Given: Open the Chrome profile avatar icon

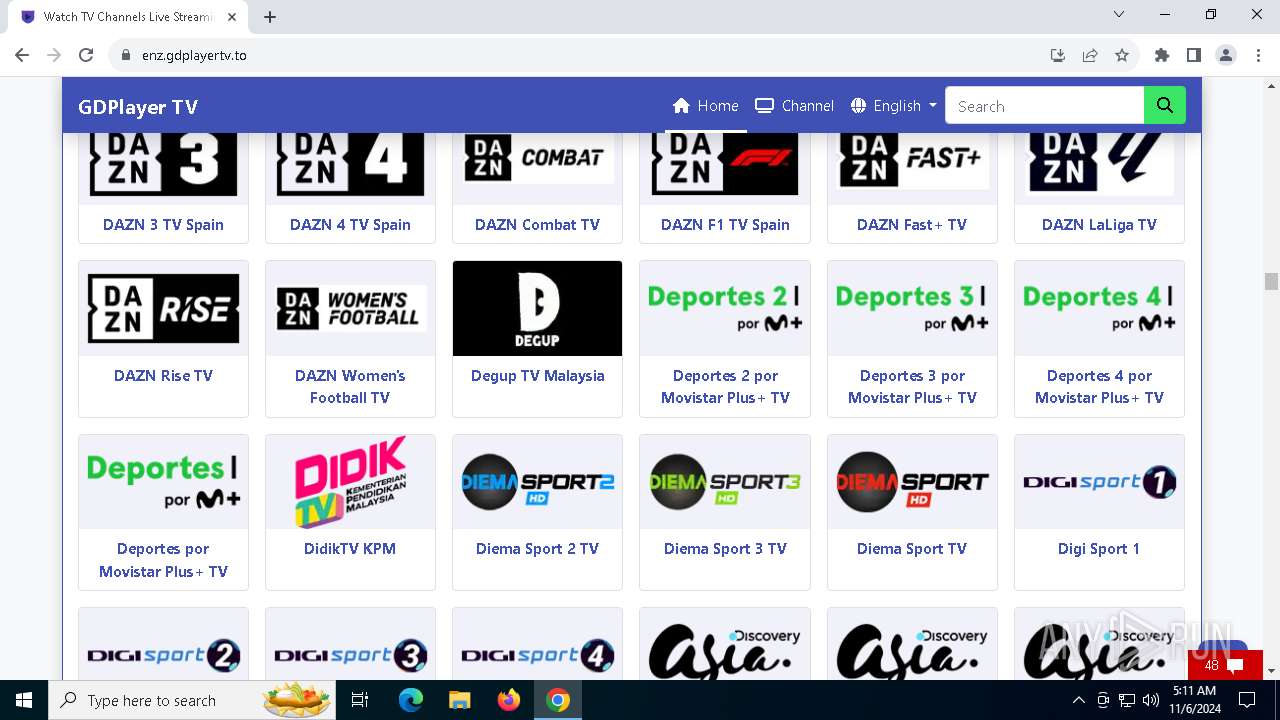Looking at the screenshot, I should tap(1226, 55).
